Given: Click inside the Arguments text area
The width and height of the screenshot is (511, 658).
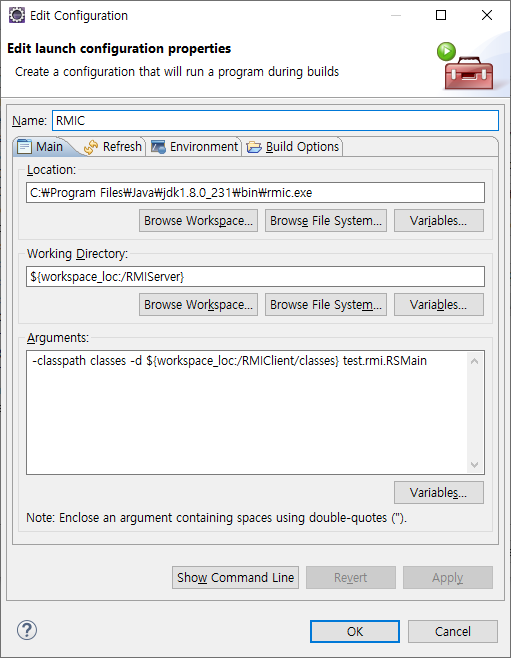Looking at the screenshot, I should (x=255, y=413).
